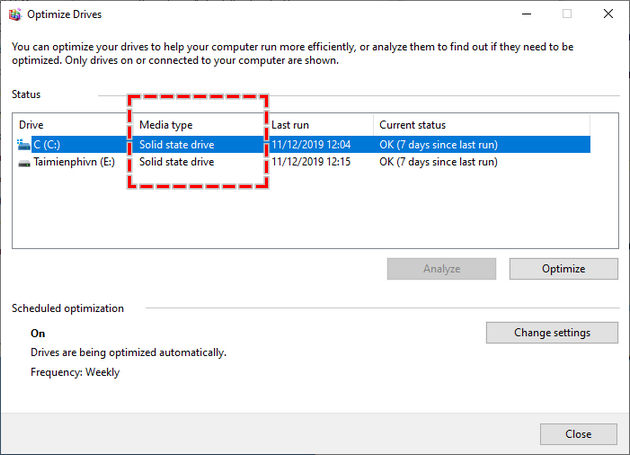Select the Taimienphivn (E:) drive name

tap(74, 162)
